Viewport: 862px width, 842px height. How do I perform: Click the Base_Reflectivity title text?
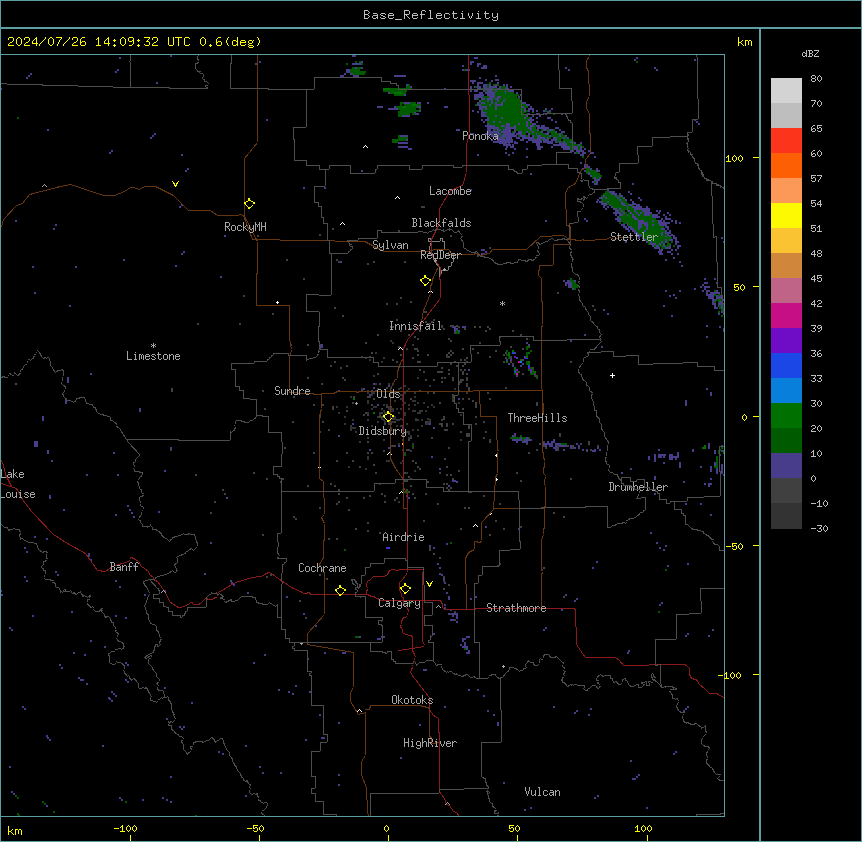point(431,15)
